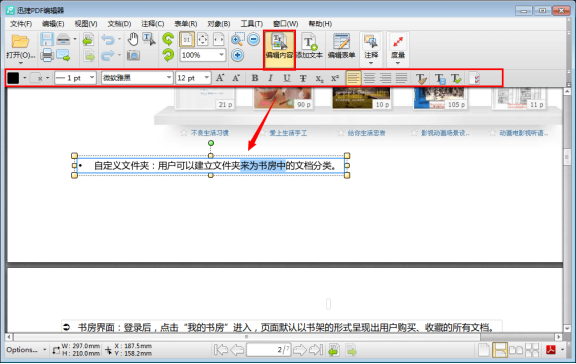Screen dimensions: 576x364
Task: Click the page number input field
Action: pyautogui.click(x=269, y=350)
